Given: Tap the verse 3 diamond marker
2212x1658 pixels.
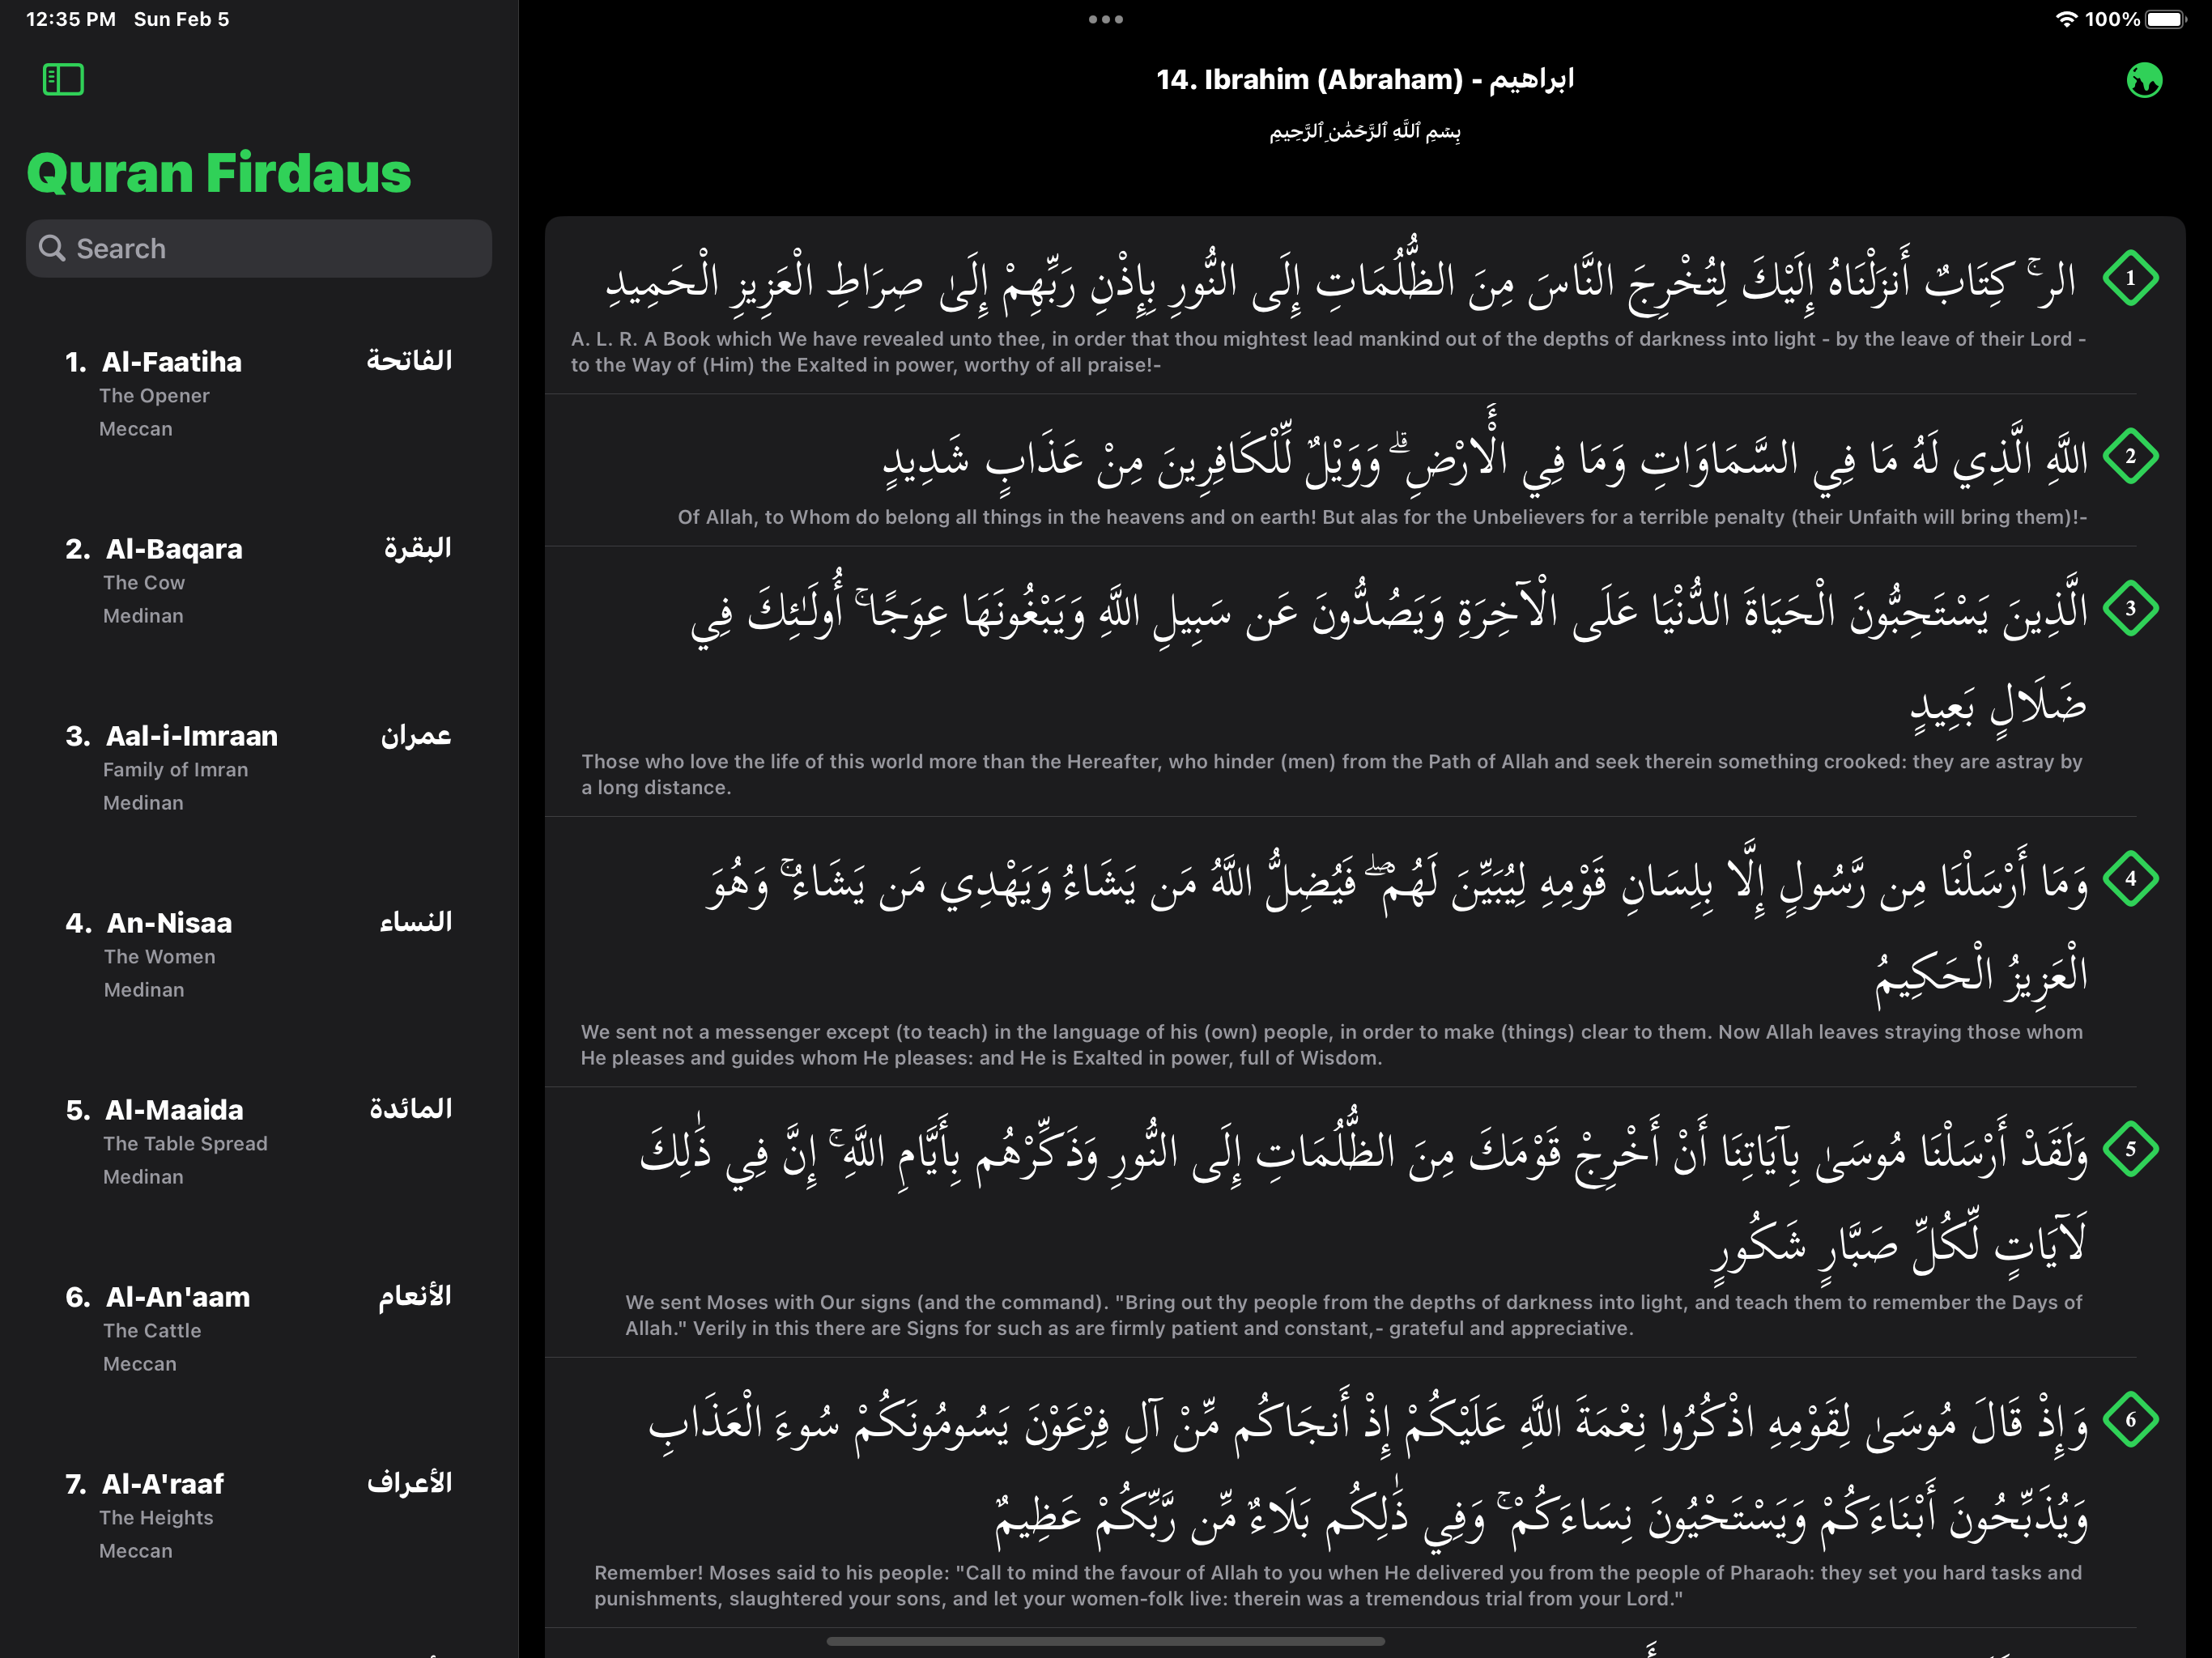Looking at the screenshot, I should pos(2130,608).
